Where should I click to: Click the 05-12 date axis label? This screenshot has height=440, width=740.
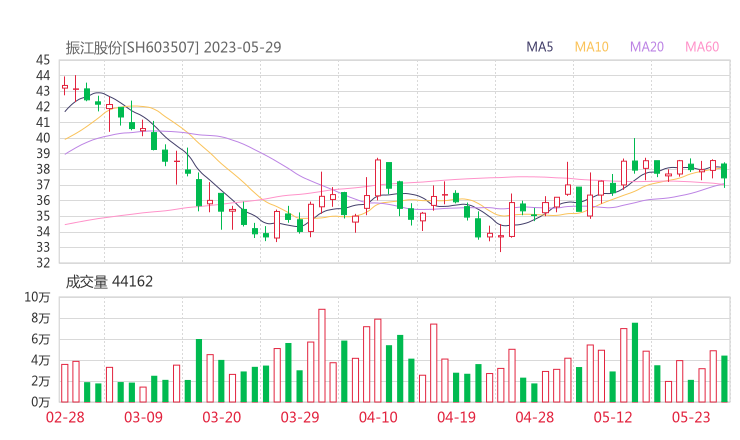[613, 417]
